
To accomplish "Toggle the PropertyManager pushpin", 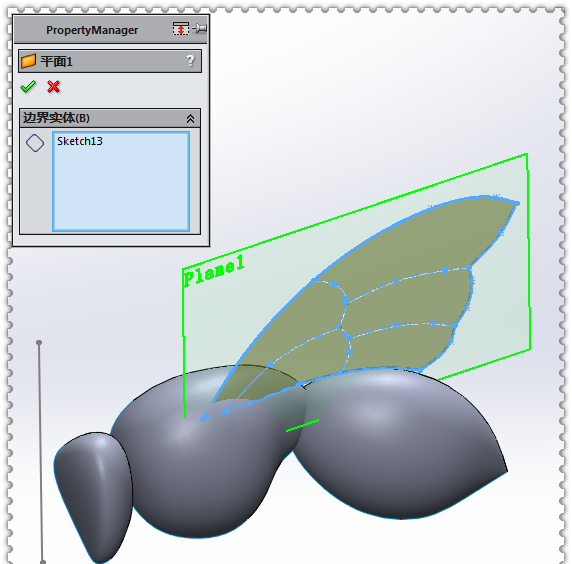I will tap(200, 28).
